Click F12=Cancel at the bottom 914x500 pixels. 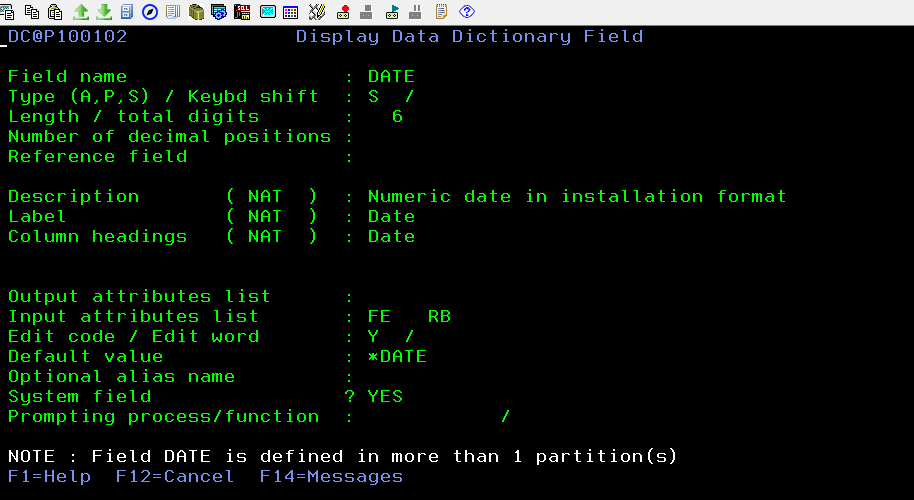174,477
